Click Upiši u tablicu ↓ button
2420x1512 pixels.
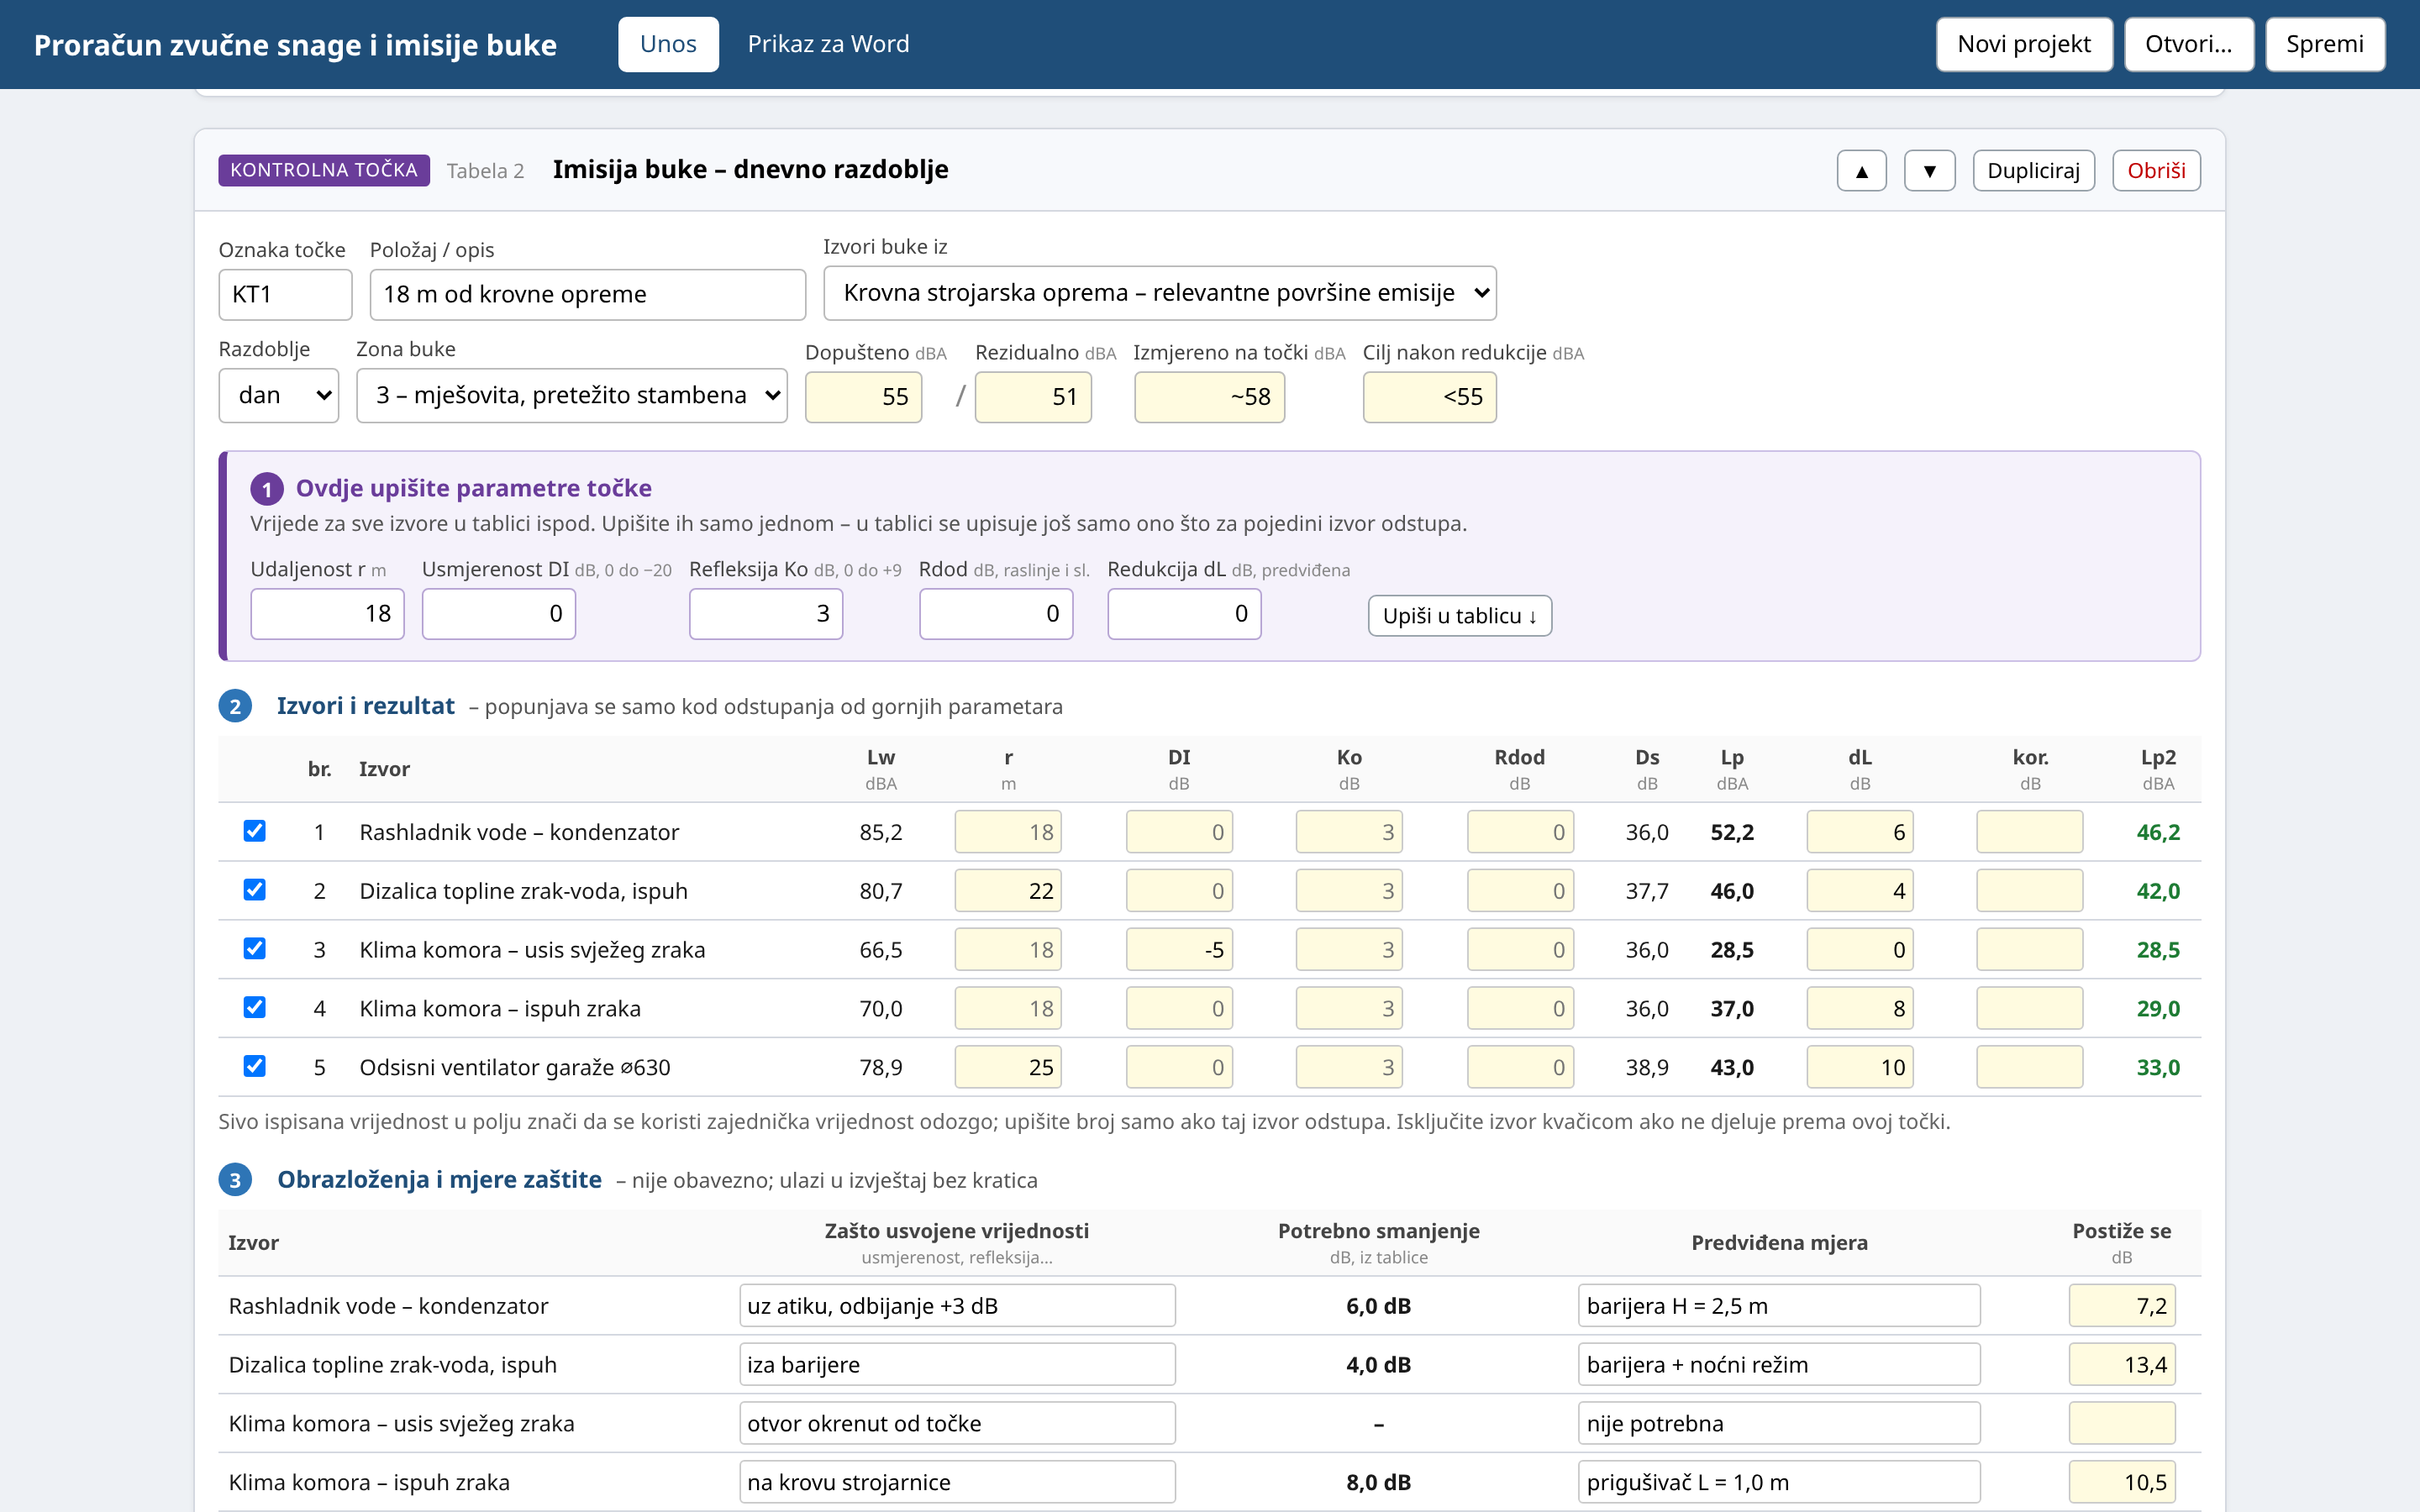(1459, 616)
